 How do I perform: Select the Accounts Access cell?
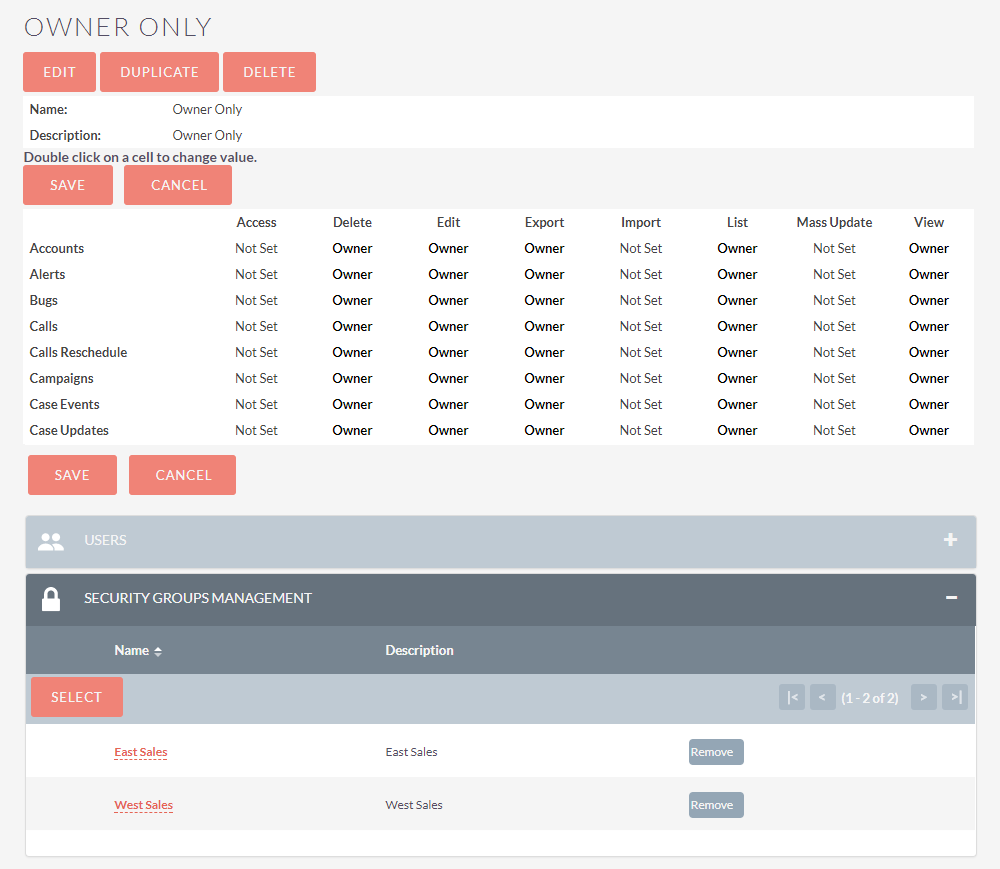point(256,249)
